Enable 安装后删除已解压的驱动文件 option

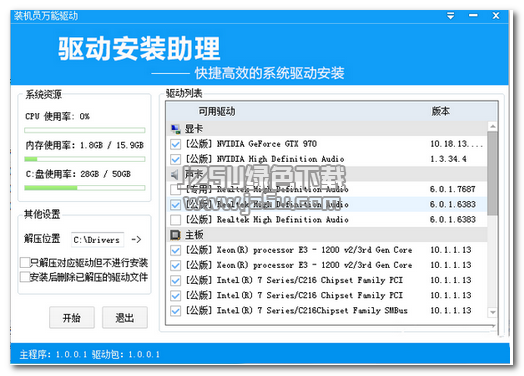tap(25, 277)
